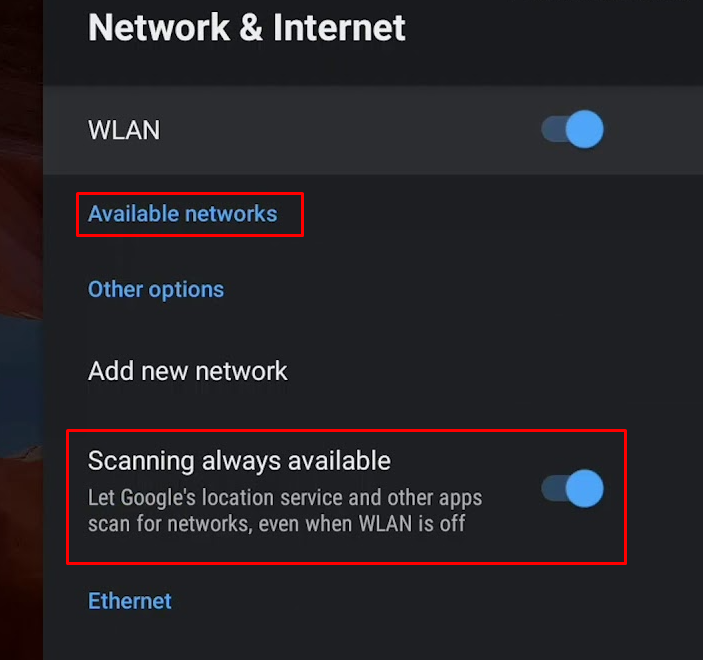Click the Network & Internet page title

coord(247,27)
